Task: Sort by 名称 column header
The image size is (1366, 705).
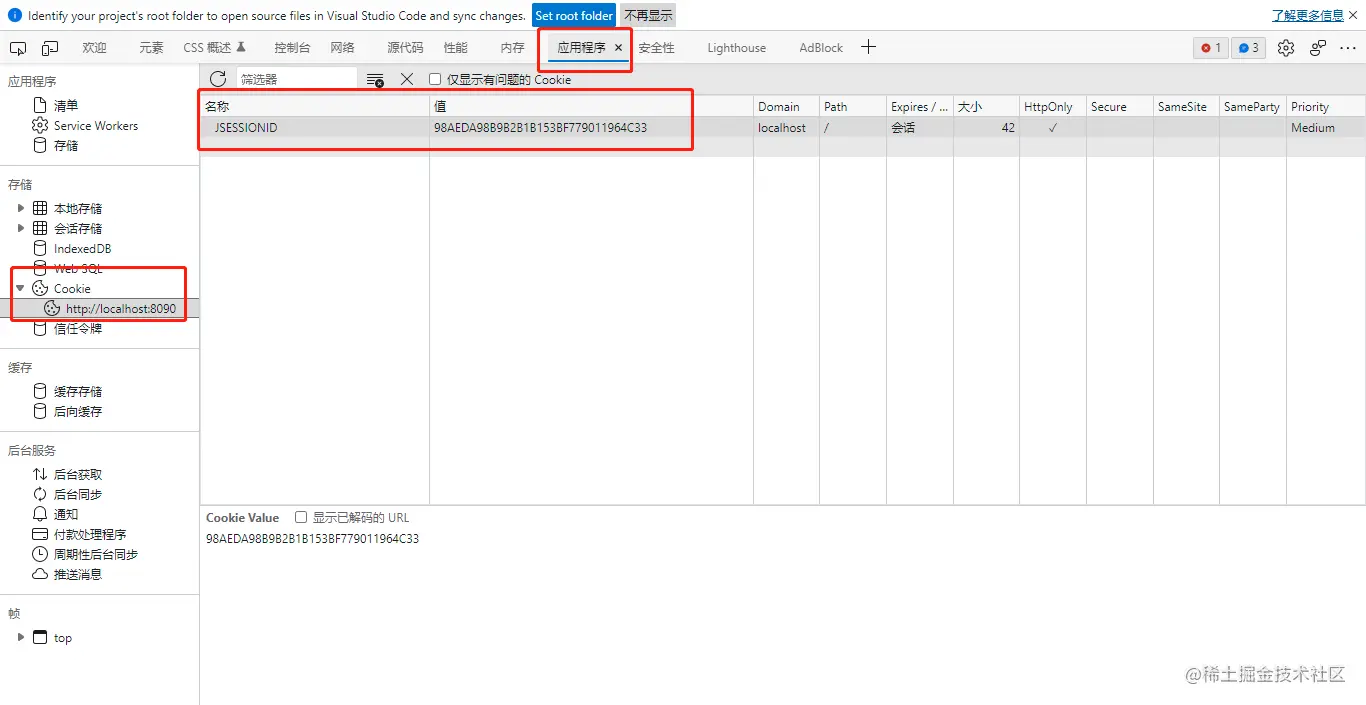Action: (x=315, y=106)
